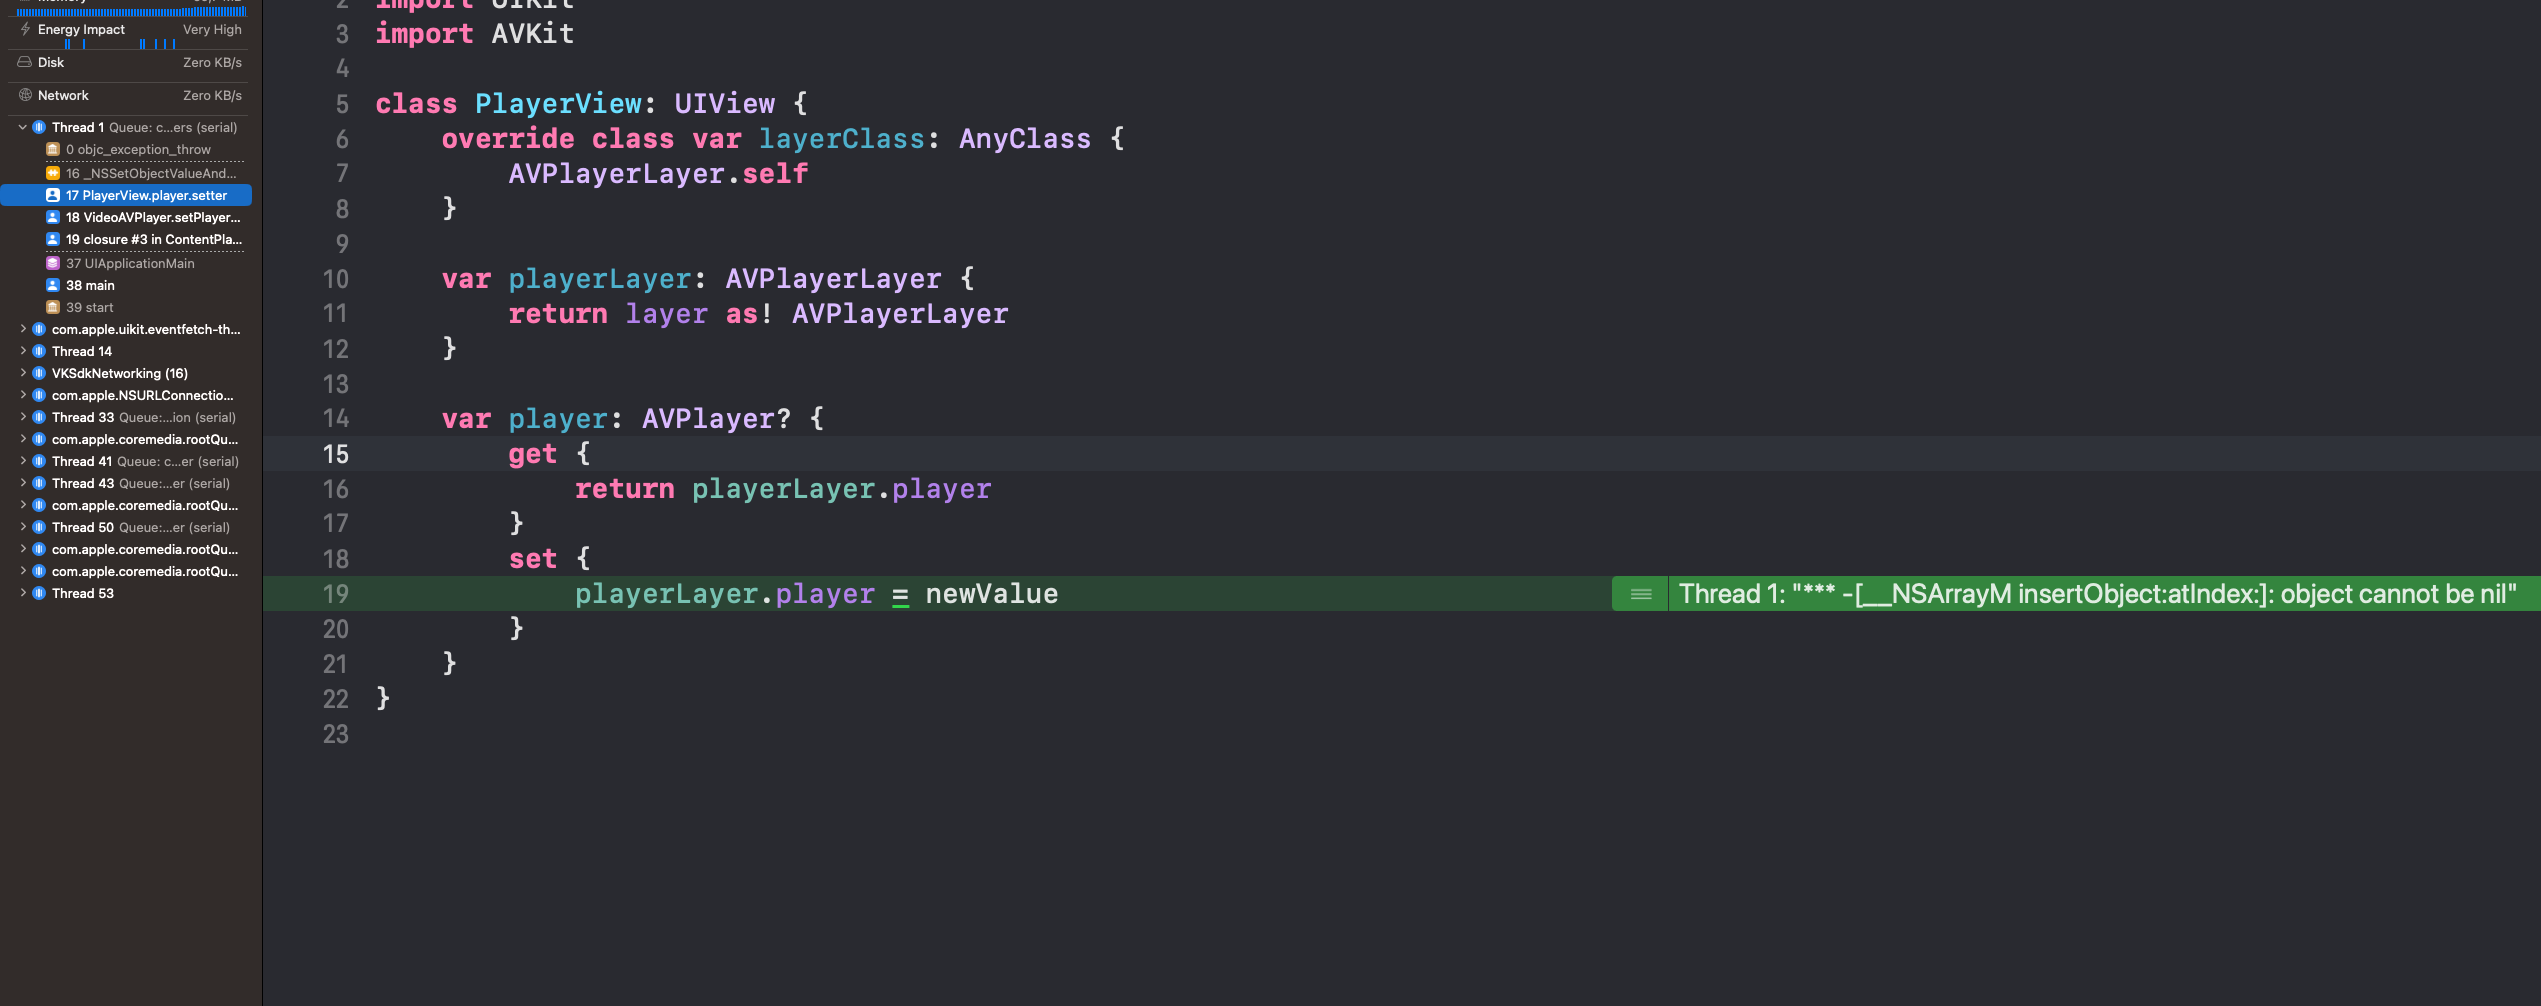Expand the com.apple.uikit.eventfetch thread

(23, 329)
